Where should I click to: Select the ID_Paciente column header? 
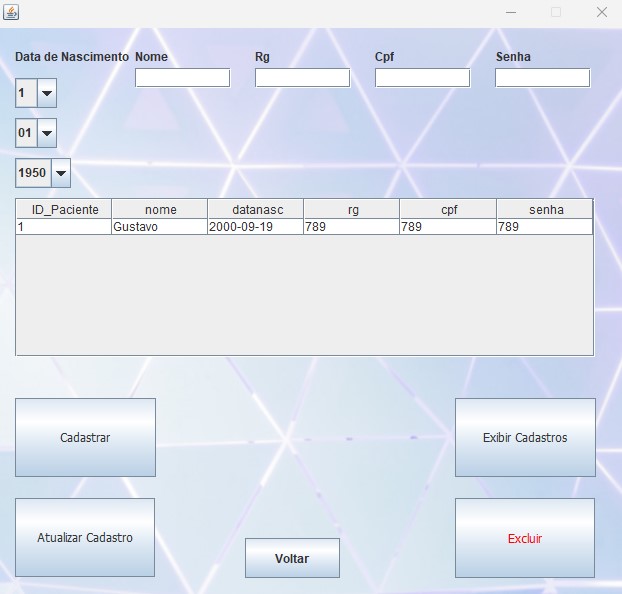coord(64,209)
